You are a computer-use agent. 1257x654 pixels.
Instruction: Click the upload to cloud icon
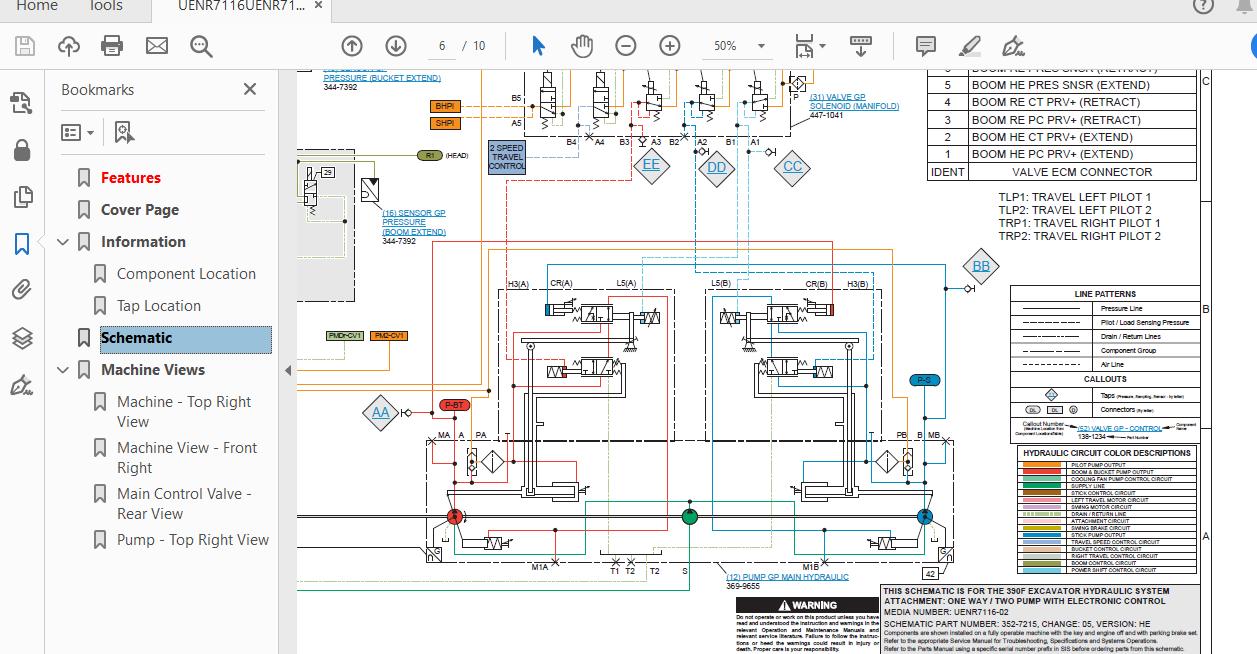(68, 46)
